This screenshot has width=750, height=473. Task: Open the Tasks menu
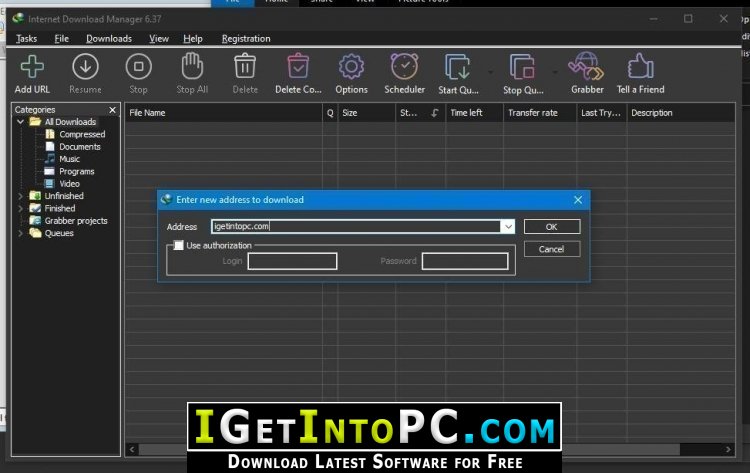tap(26, 39)
